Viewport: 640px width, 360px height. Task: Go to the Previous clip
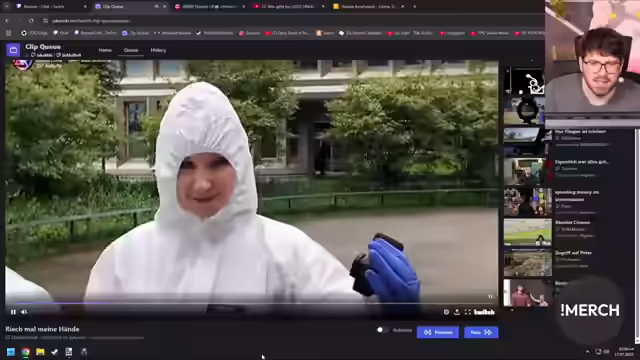pos(438,332)
